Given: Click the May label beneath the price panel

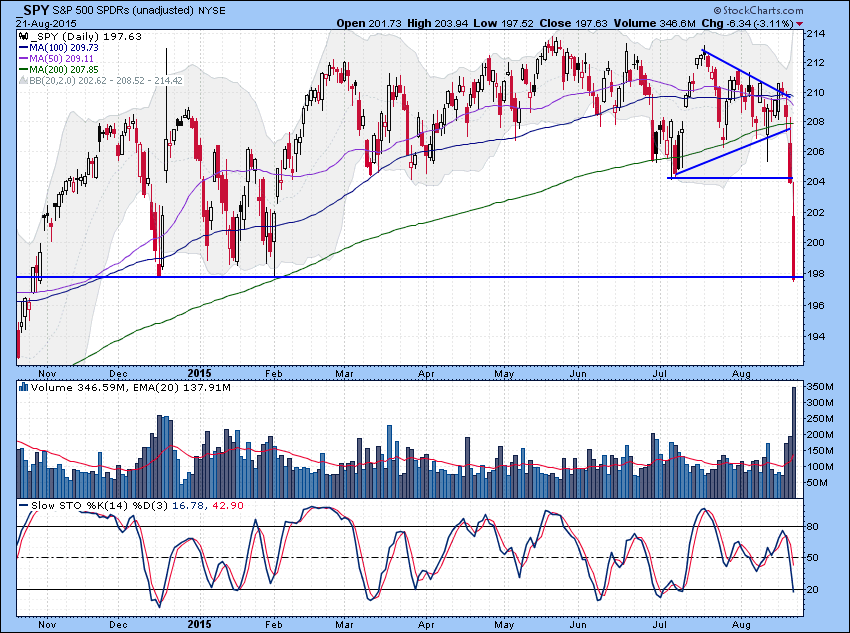Looking at the screenshot, I should click(x=504, y=374).
